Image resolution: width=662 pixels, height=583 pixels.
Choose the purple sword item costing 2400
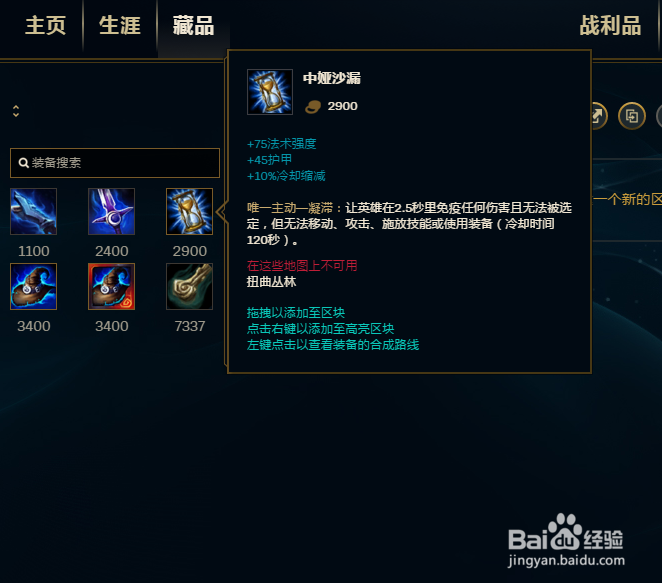(x=111, y=212)
